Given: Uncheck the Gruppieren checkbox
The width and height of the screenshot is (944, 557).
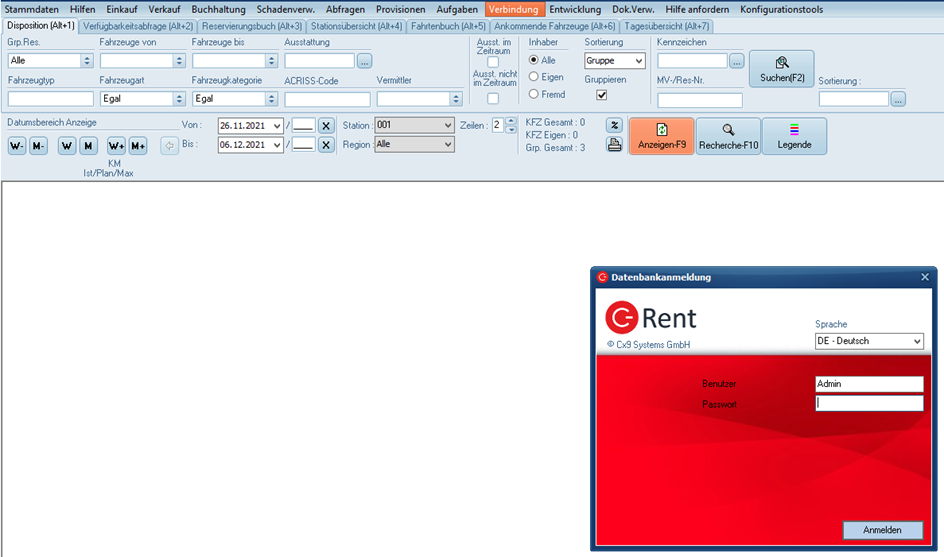Looking at the screenshot, I should click(601, 95).
